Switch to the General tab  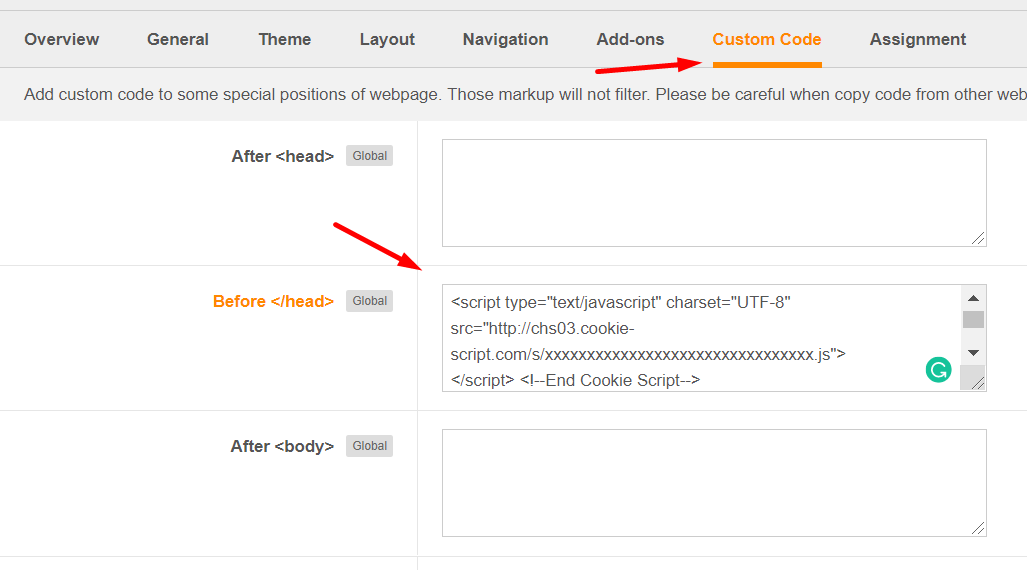(177, 39)
